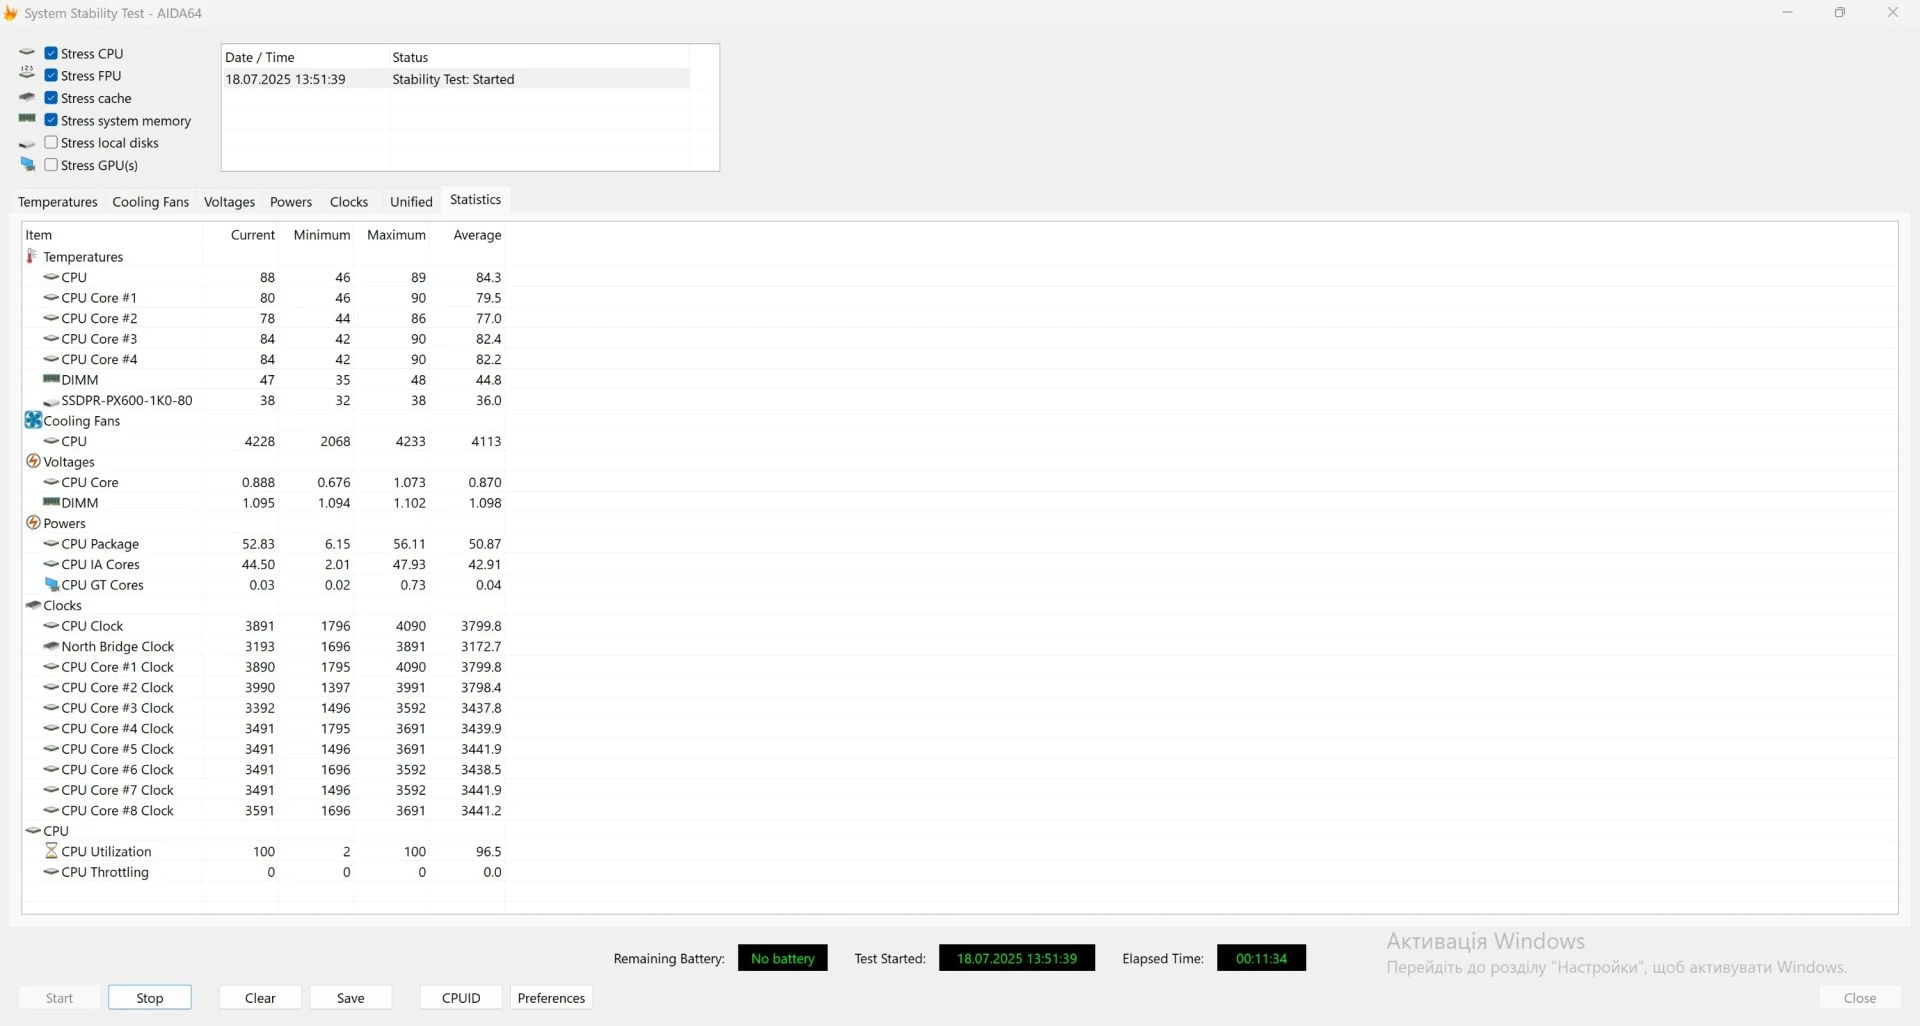Click the DIMM memory icon under Temperatures

(x=51, y=379)
